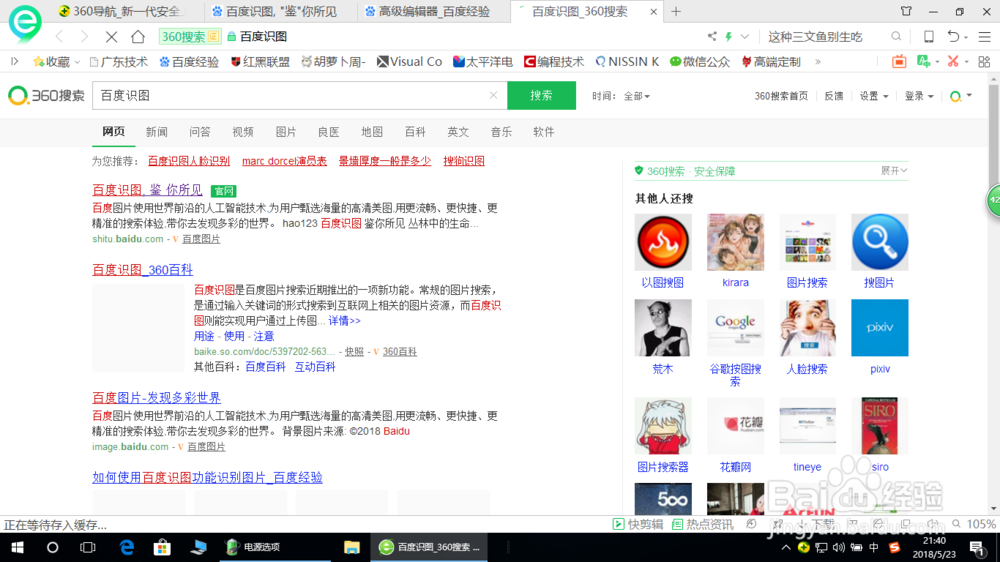Open File Explorer on the taskbar
Image resolution: width=1000 pixels, height=562 pixels.
(351, 547)
